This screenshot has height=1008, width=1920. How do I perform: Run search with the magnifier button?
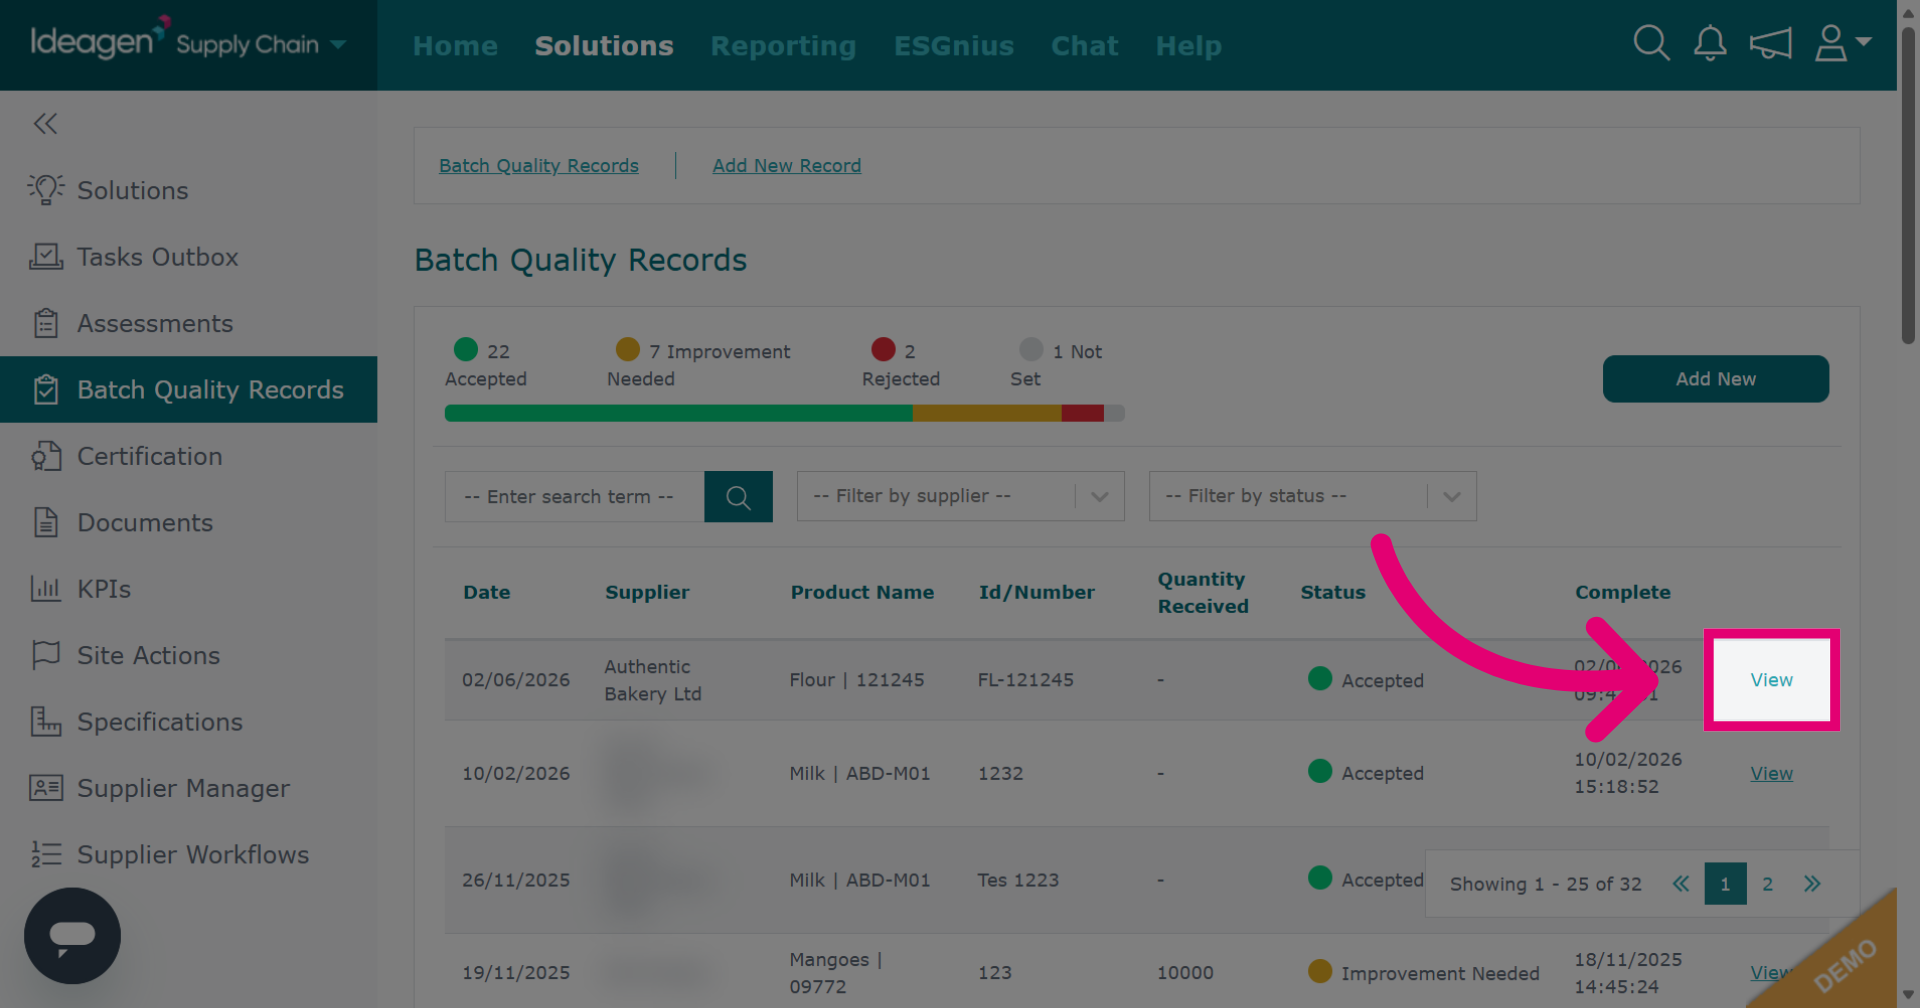click(738, 497)
